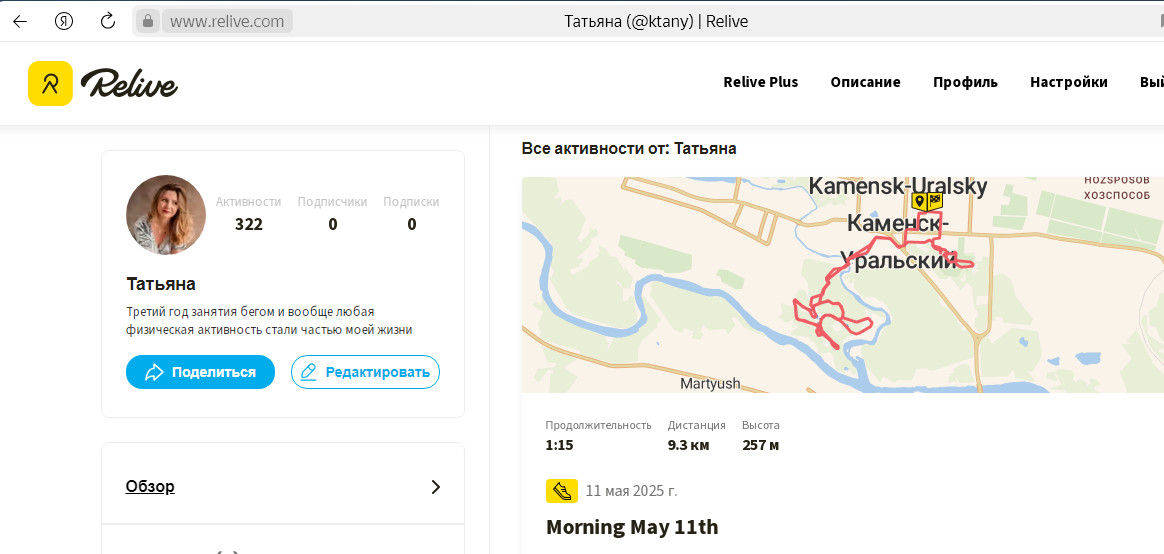Click the Подписчики count 0

click(333, 224)
